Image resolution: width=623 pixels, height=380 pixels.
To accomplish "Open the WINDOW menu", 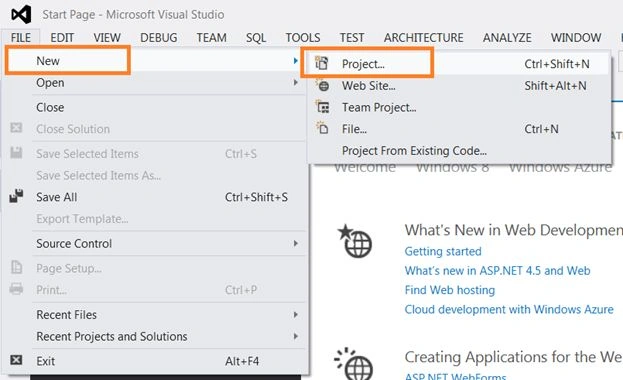I will point(576,38).
